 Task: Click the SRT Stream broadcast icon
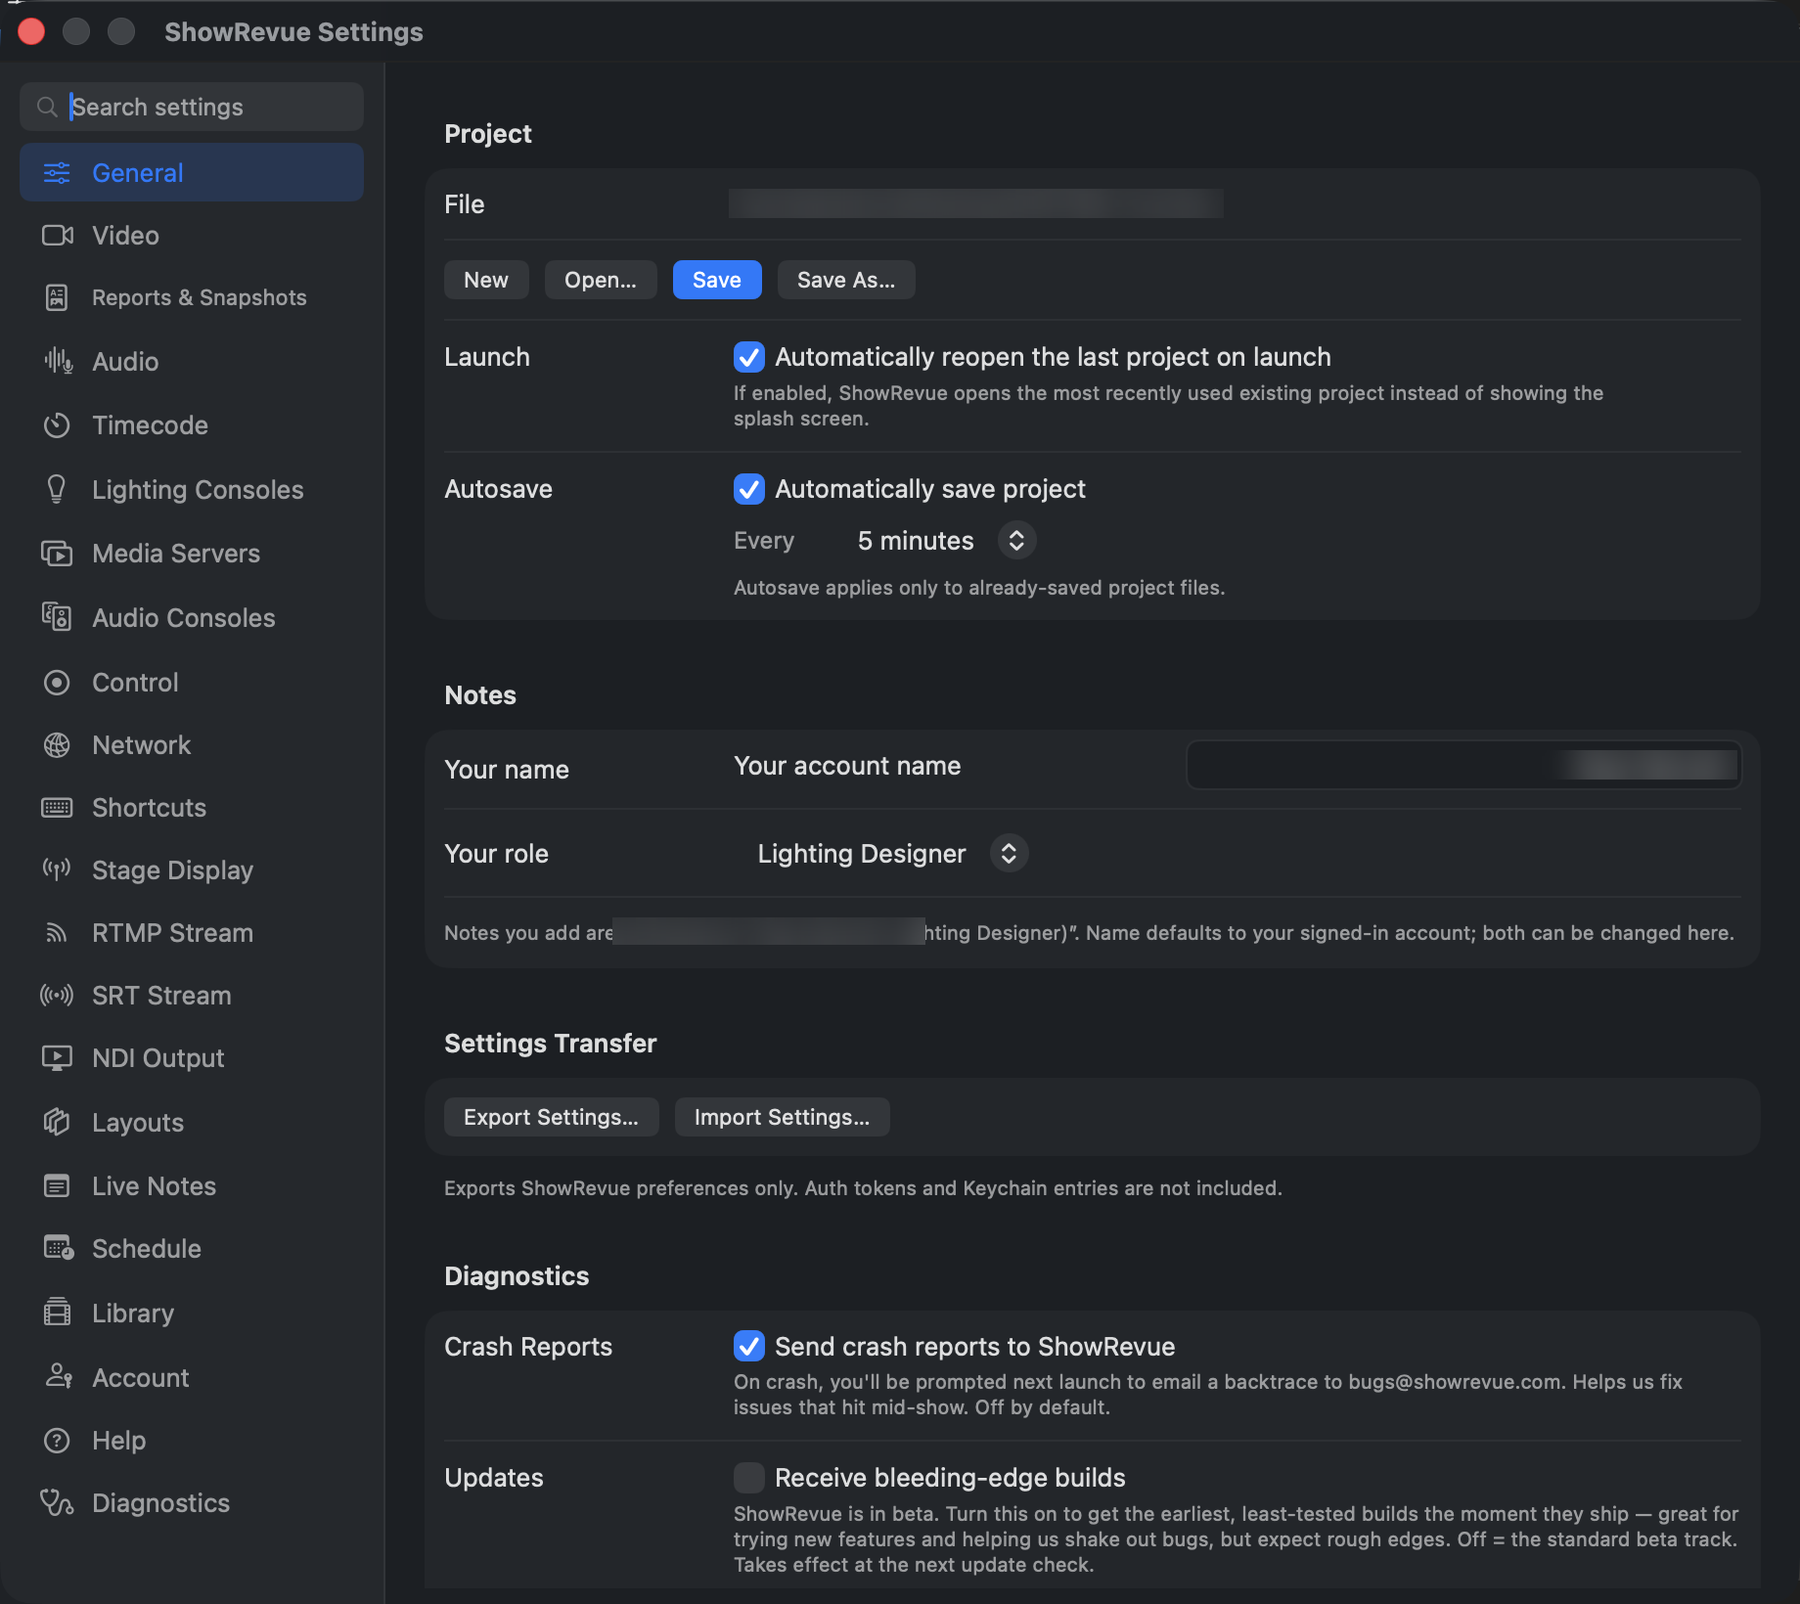57,995
